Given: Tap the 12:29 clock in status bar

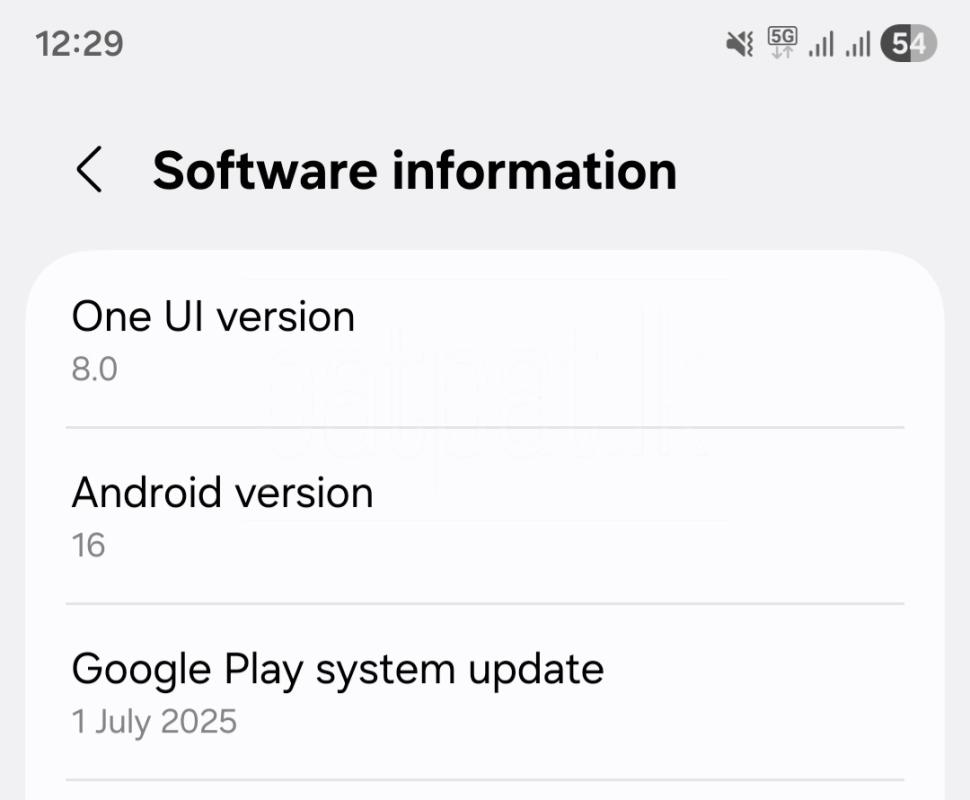Looking at the screenshot, I should pos(79,44).
